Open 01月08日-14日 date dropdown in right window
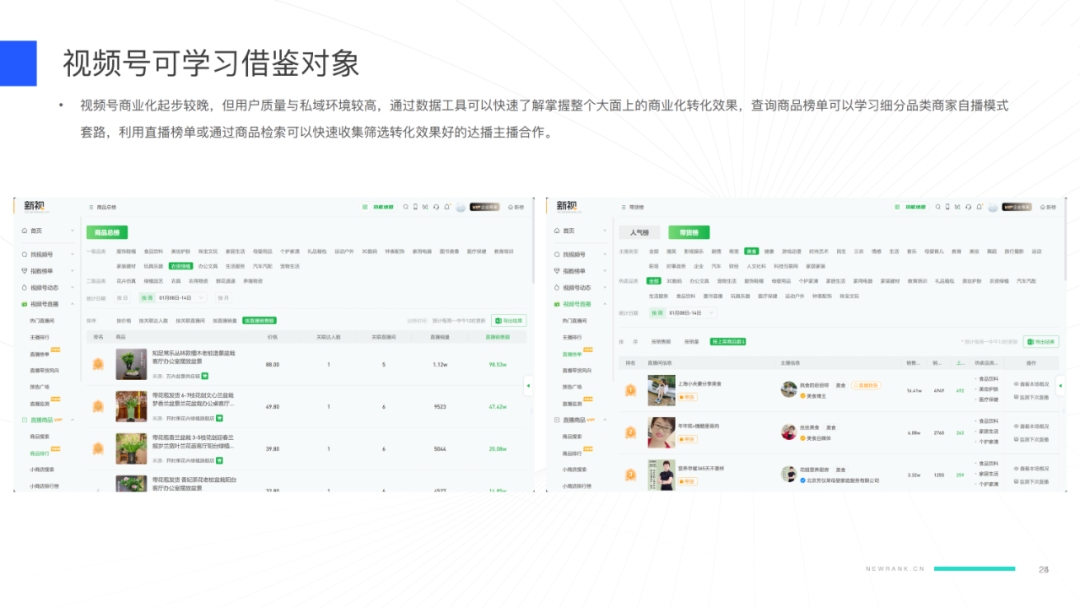1080x608 pixels. [x=692, y=313]
